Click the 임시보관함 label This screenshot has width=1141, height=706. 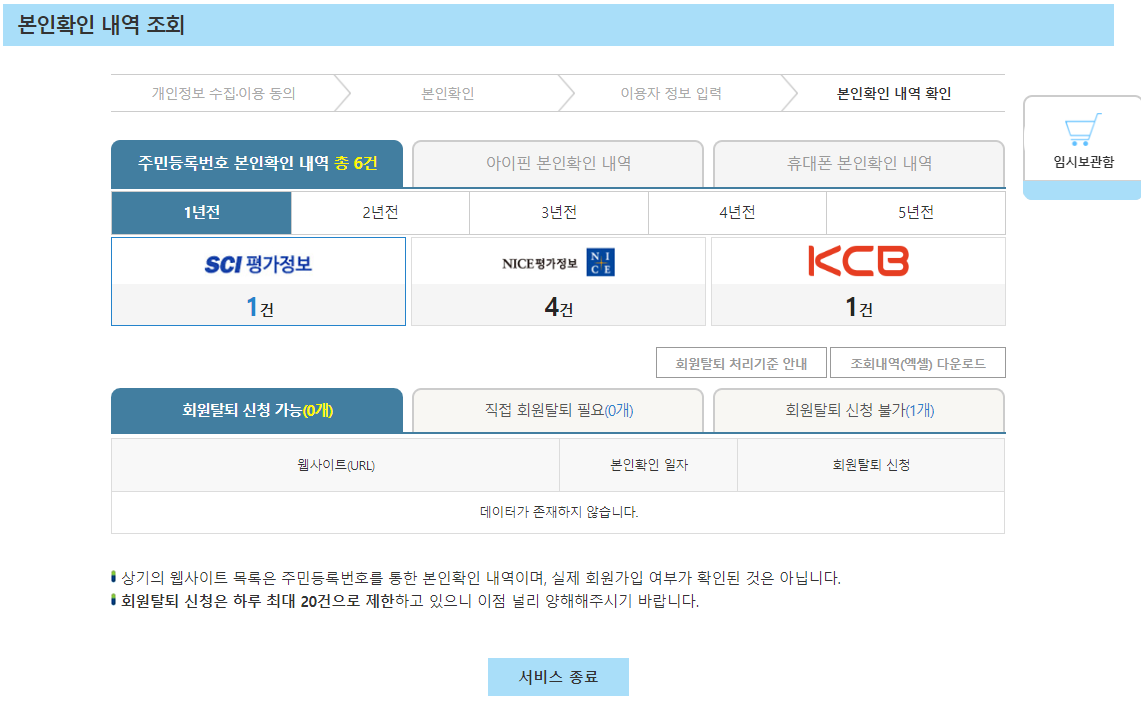(1084, 162)
